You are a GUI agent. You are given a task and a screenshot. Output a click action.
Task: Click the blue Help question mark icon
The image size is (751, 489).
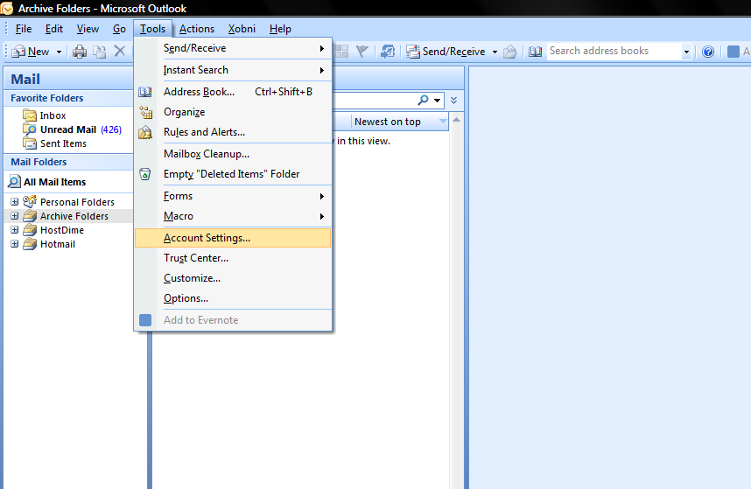pyautogui.click(x=708, y=51)
